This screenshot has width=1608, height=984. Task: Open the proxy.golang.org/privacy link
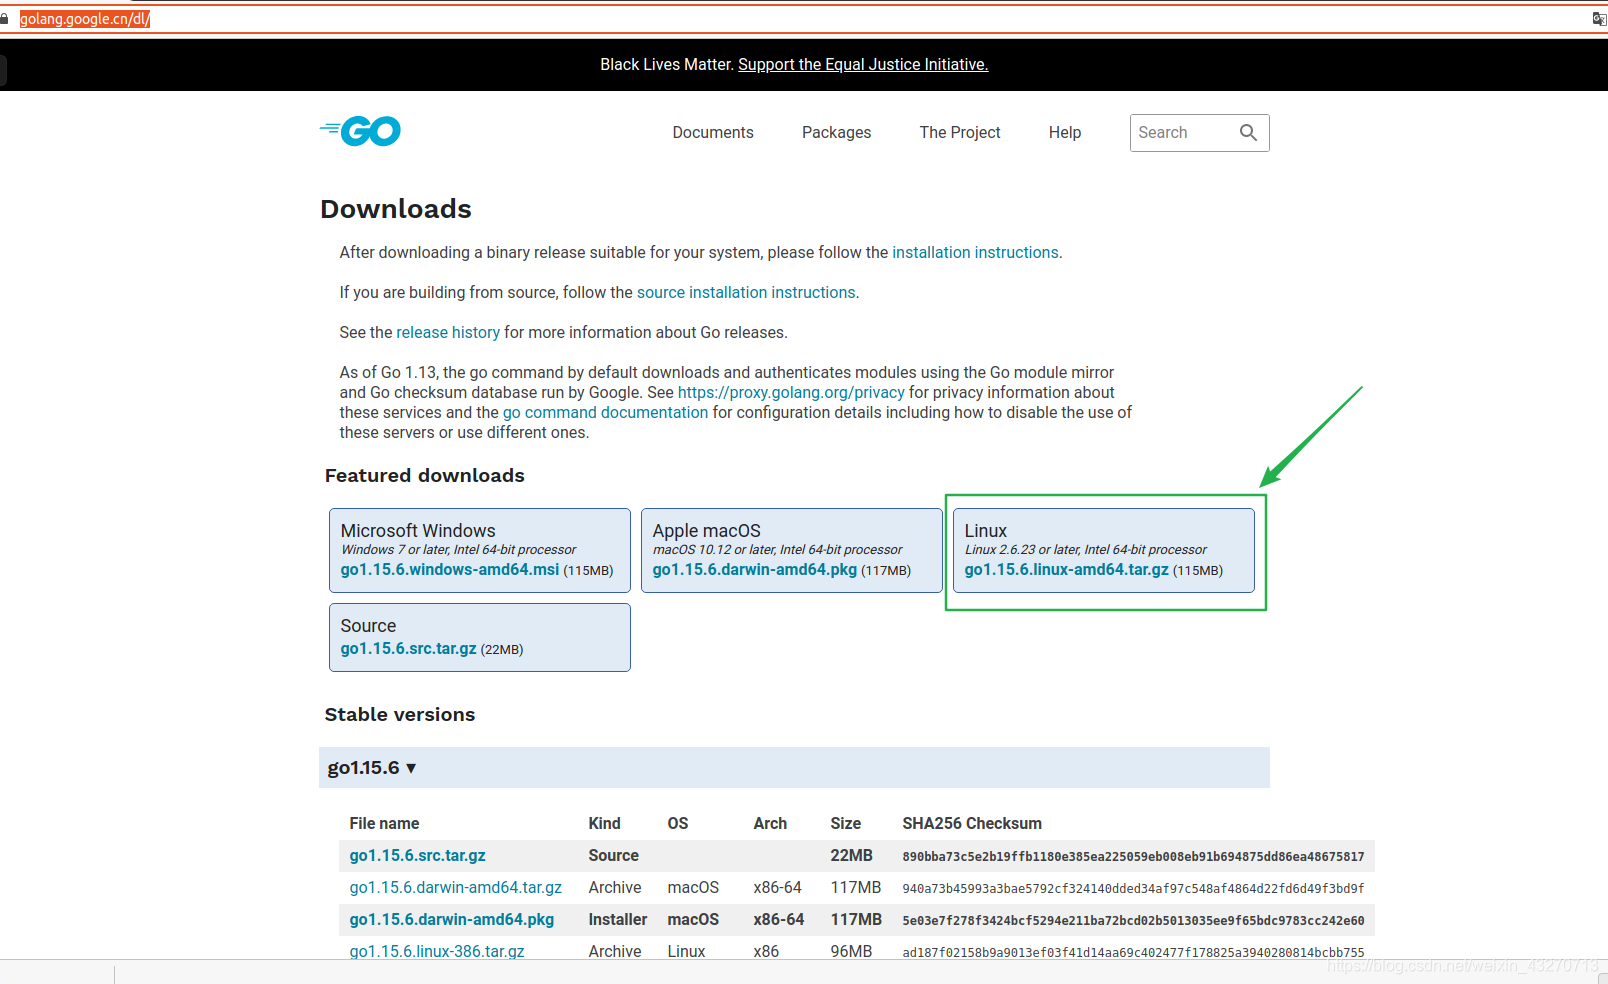pyautogui.click(x=791, y=392)
